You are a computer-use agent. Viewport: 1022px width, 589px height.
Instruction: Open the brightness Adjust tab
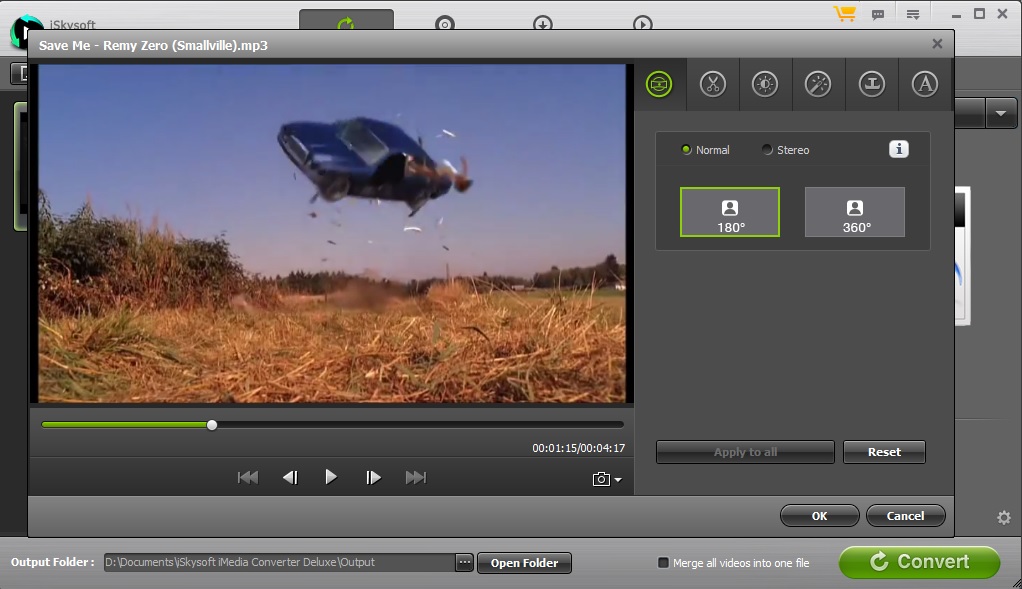[x=765, y=84]
